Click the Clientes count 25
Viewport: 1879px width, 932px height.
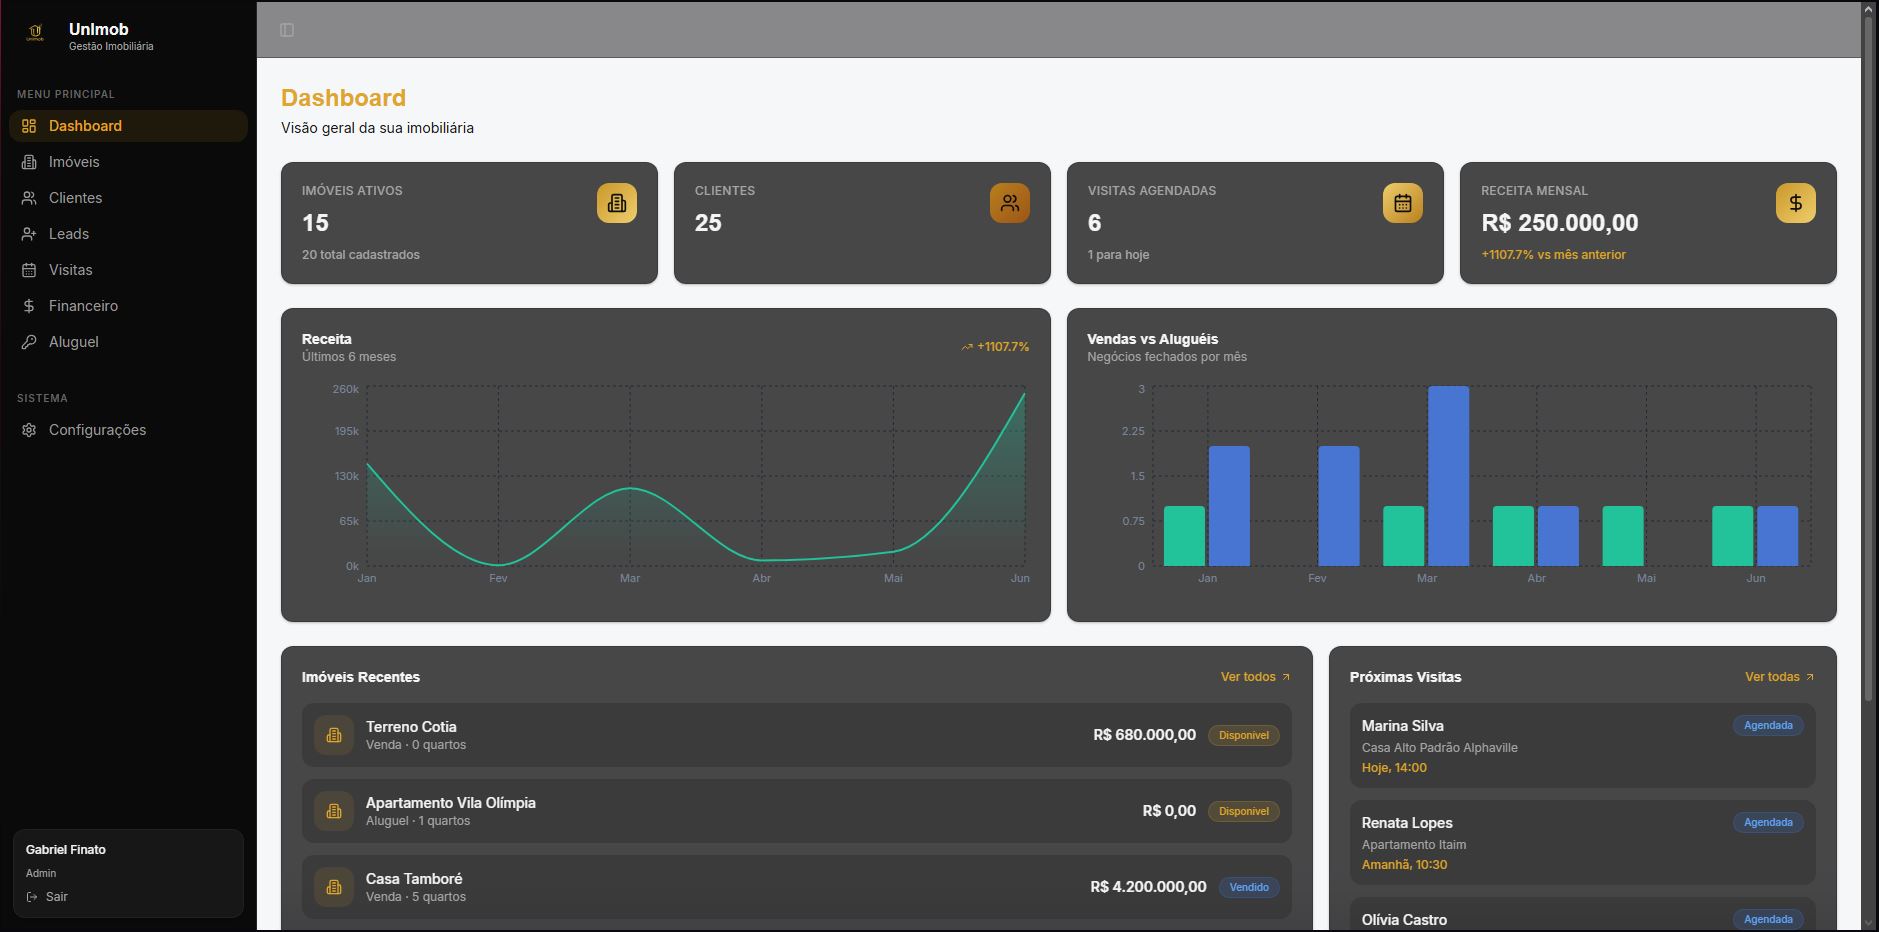[x=708, y=223]
